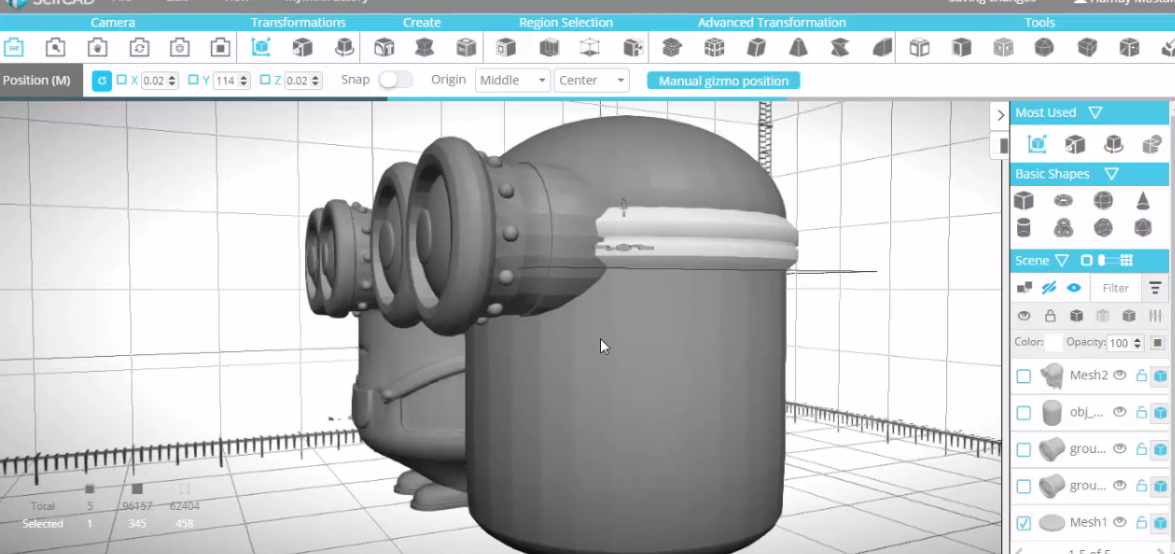Check the X axis checkbox

121,79
